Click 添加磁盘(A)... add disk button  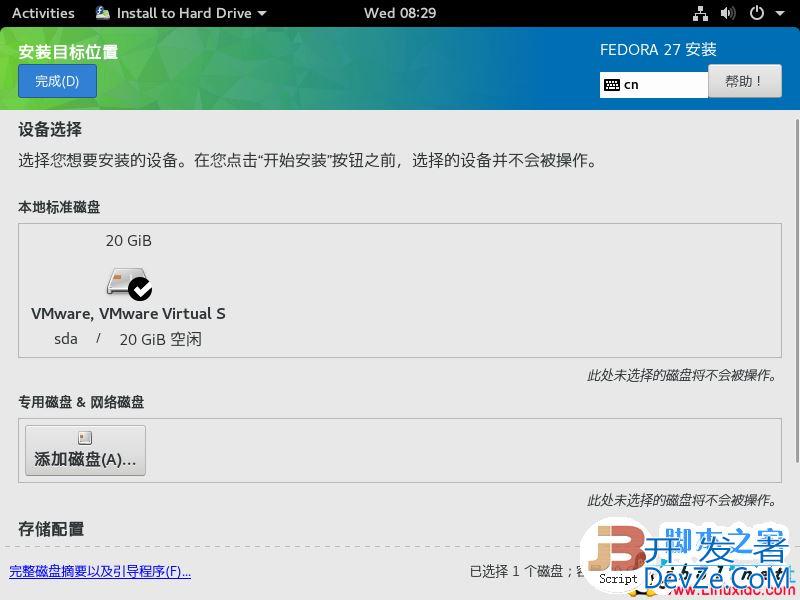coord(85,451)
